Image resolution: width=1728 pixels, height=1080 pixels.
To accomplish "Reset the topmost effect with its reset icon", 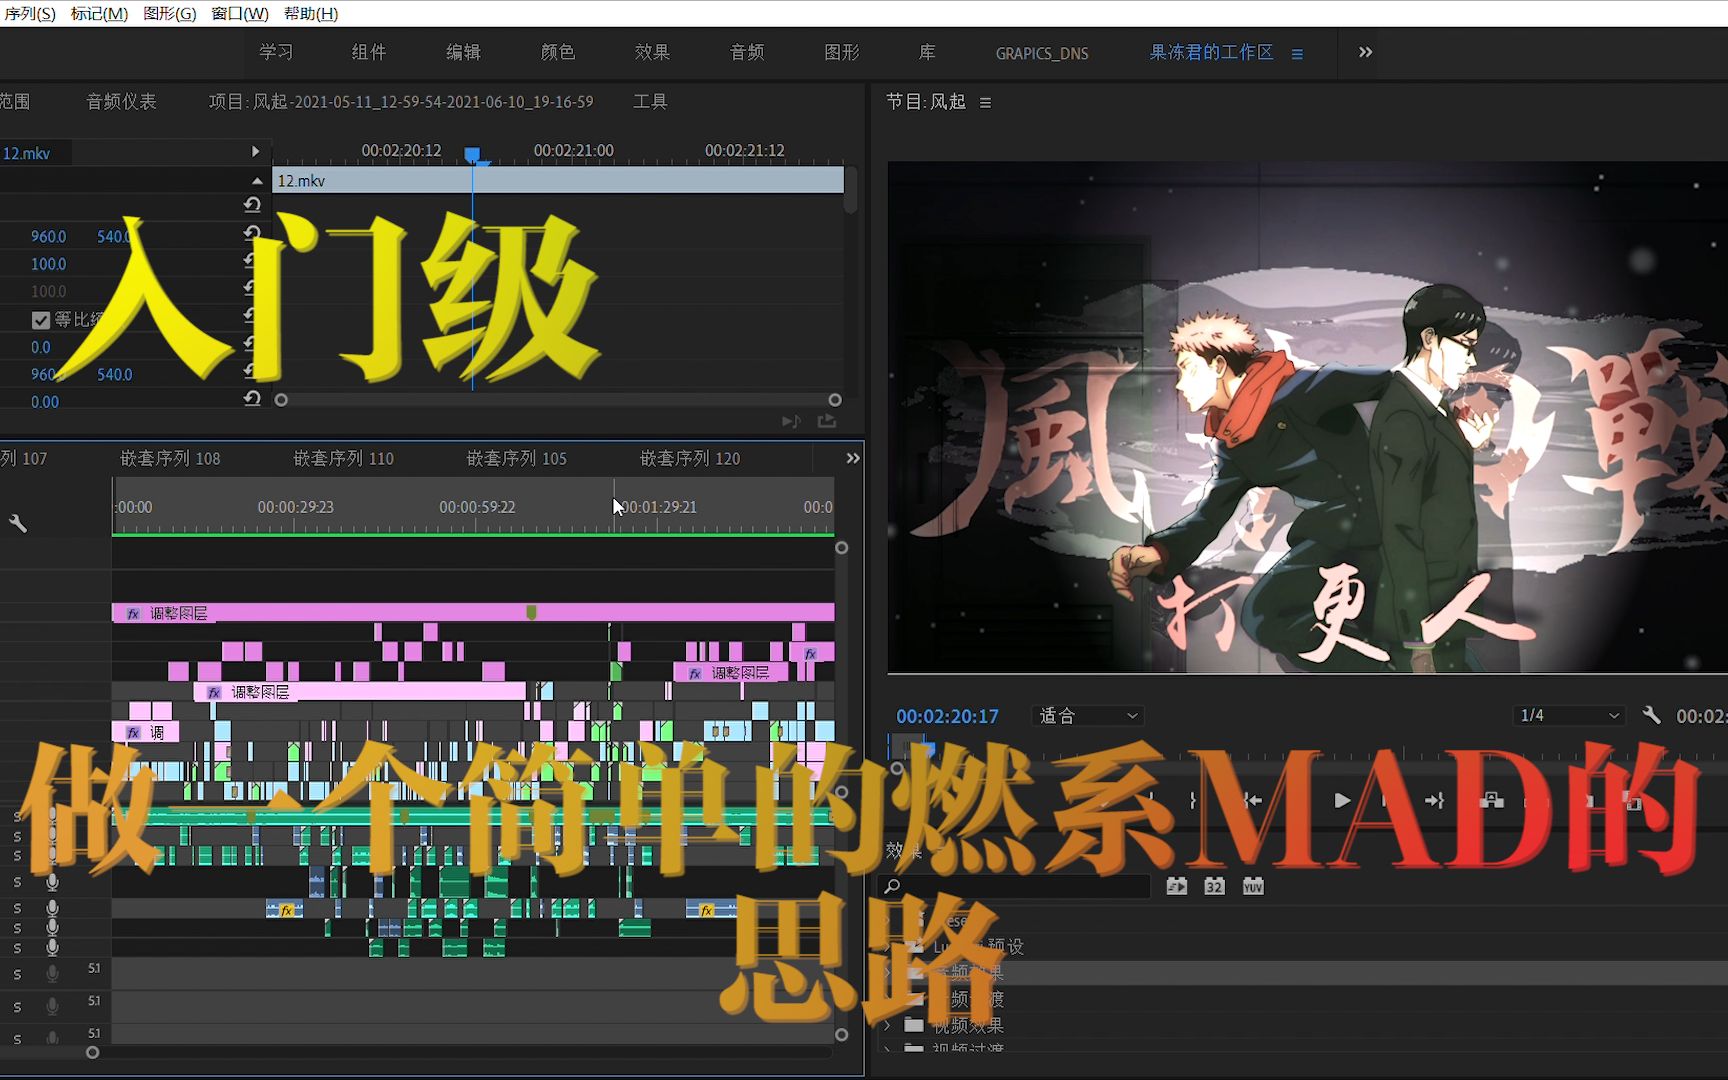I will pos(252,204).
